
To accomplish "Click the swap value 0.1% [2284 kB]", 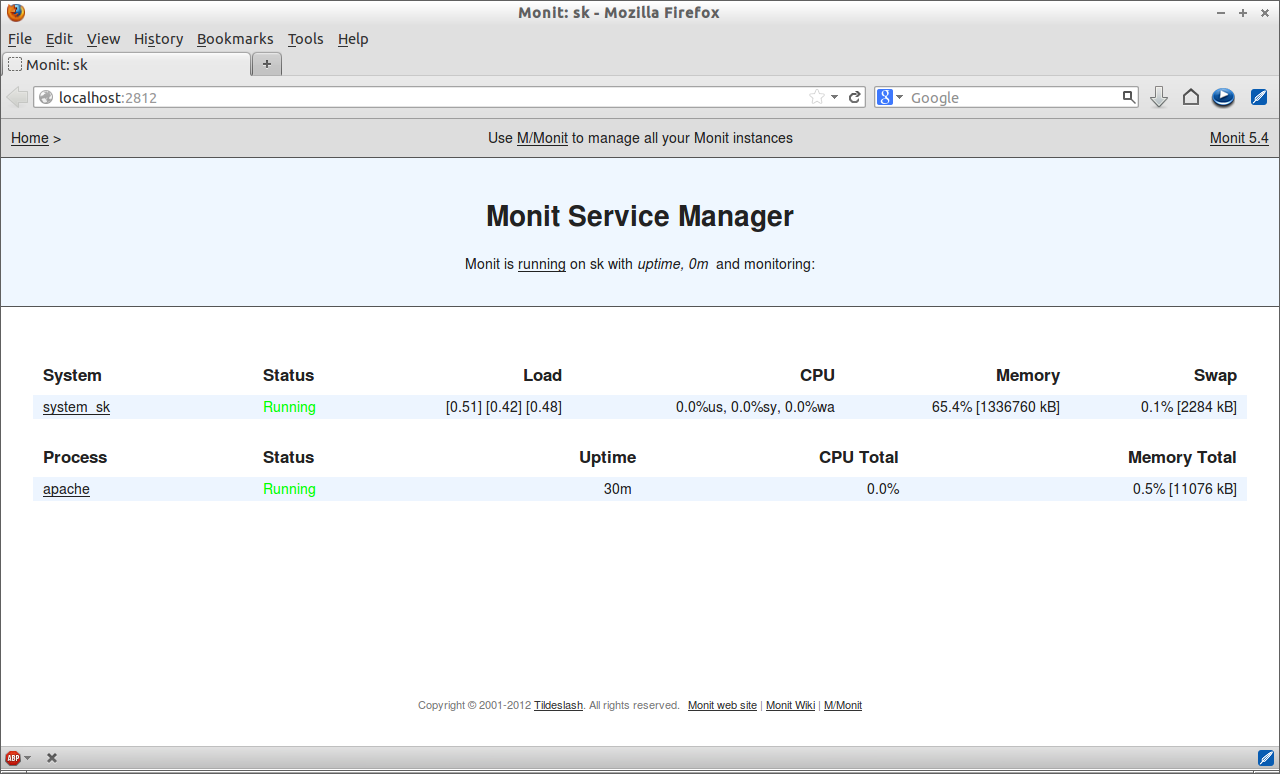I will (x=1189, y=407).
